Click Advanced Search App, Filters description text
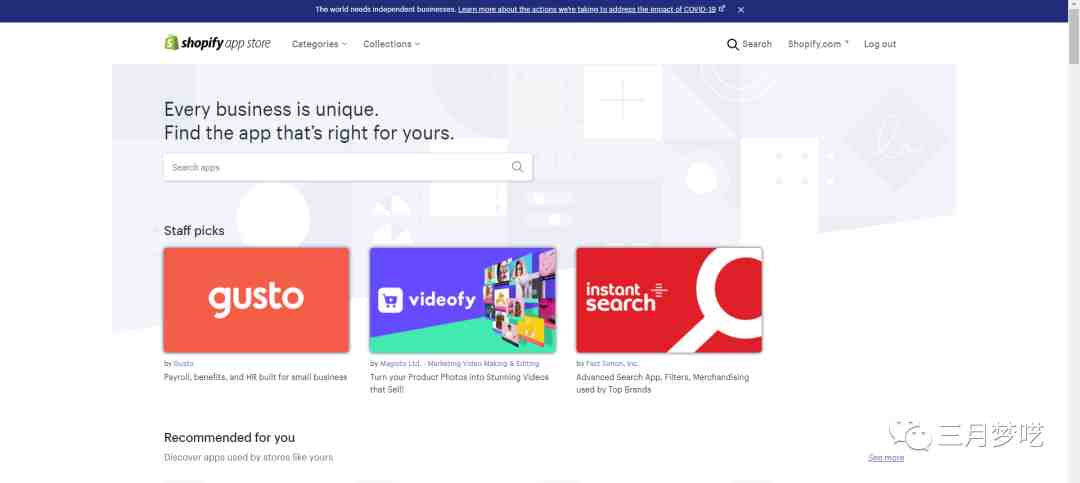Screen dimensions: 1080x483 click(x=663, y=383)
